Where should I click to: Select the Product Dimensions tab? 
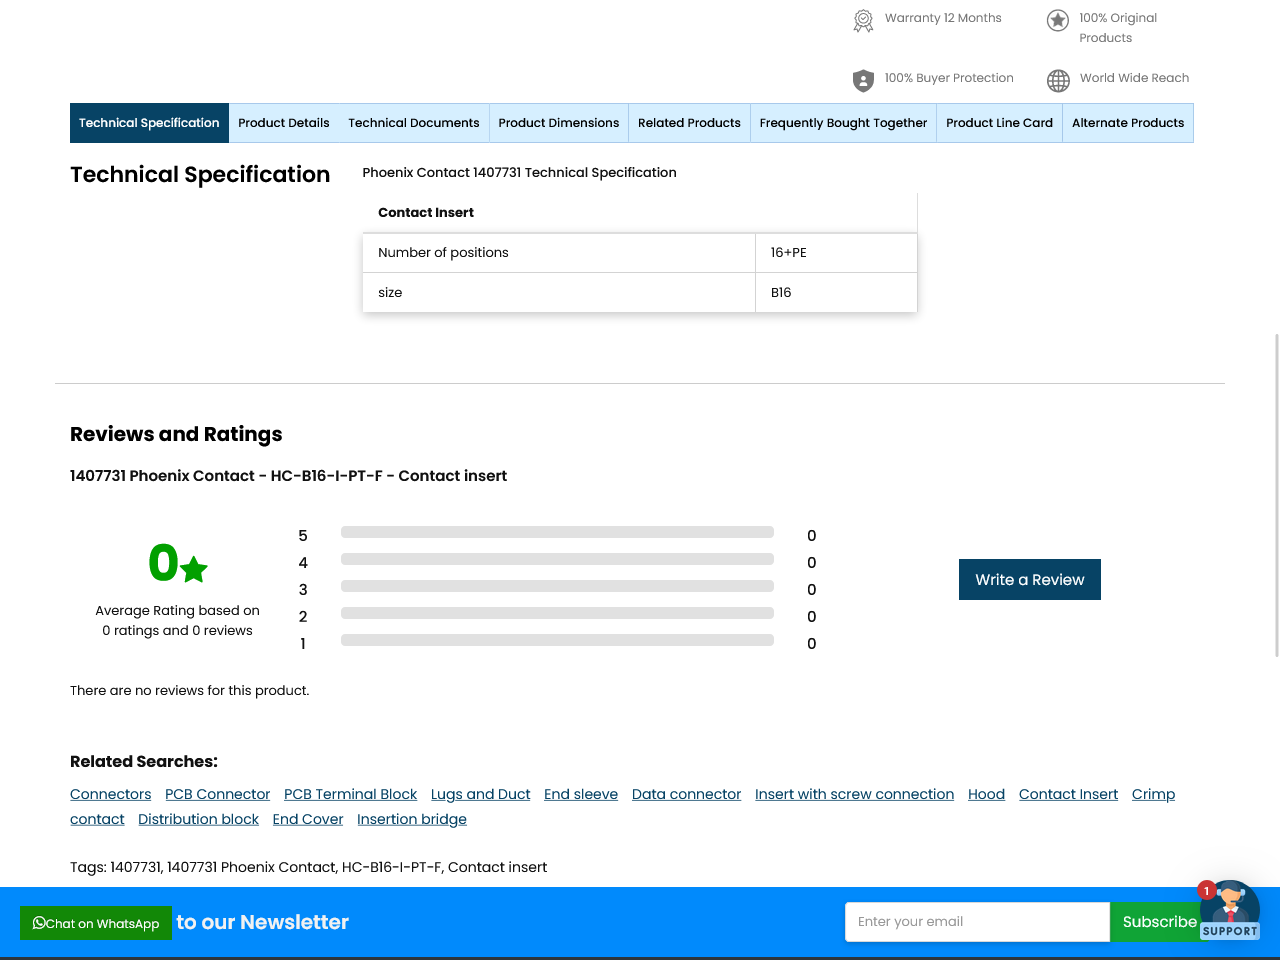click(x=558, y=123)
